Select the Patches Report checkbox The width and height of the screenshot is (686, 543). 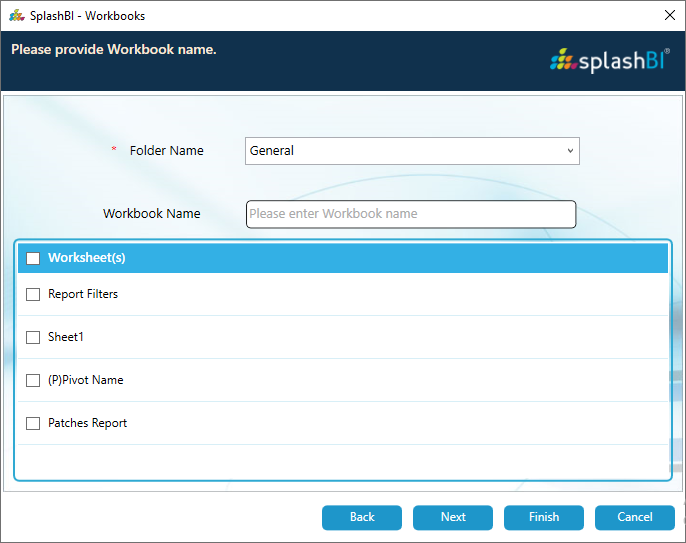coord(33,424)
